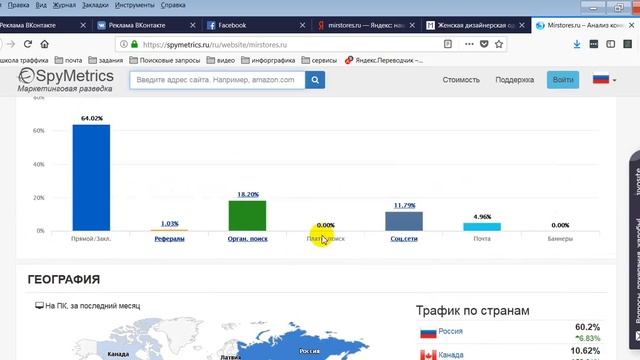Click Россия on the world map
The image size is (640, 360).
click(x=309, y=351)
